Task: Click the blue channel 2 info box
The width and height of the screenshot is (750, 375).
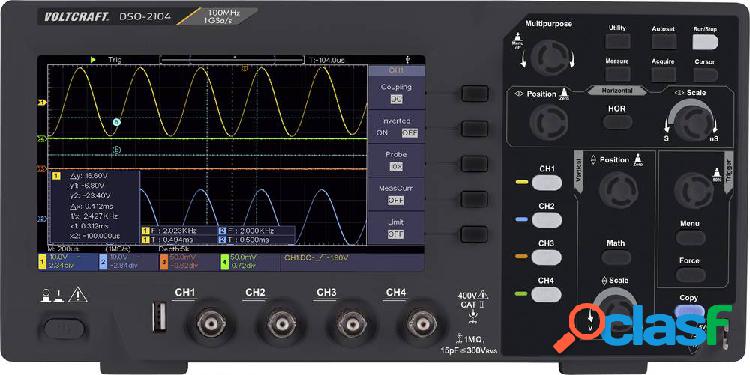Action: click(128, 262)
